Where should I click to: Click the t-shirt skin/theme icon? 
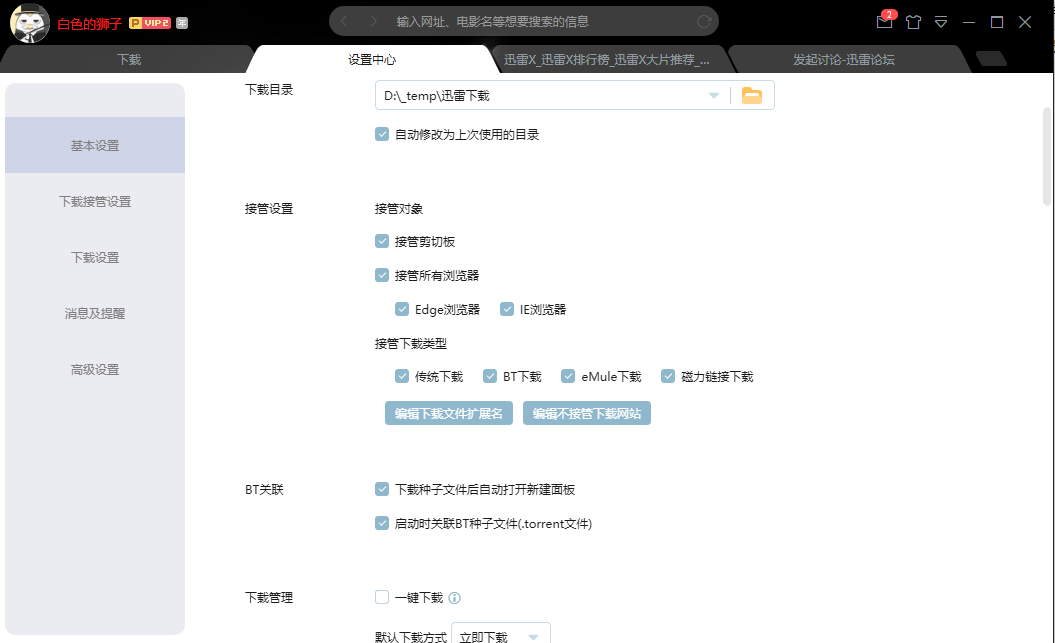(913, 21)
